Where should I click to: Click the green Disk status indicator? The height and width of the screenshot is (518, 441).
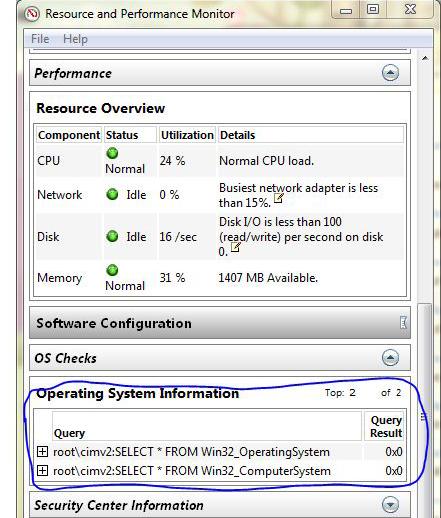point(112,236)
